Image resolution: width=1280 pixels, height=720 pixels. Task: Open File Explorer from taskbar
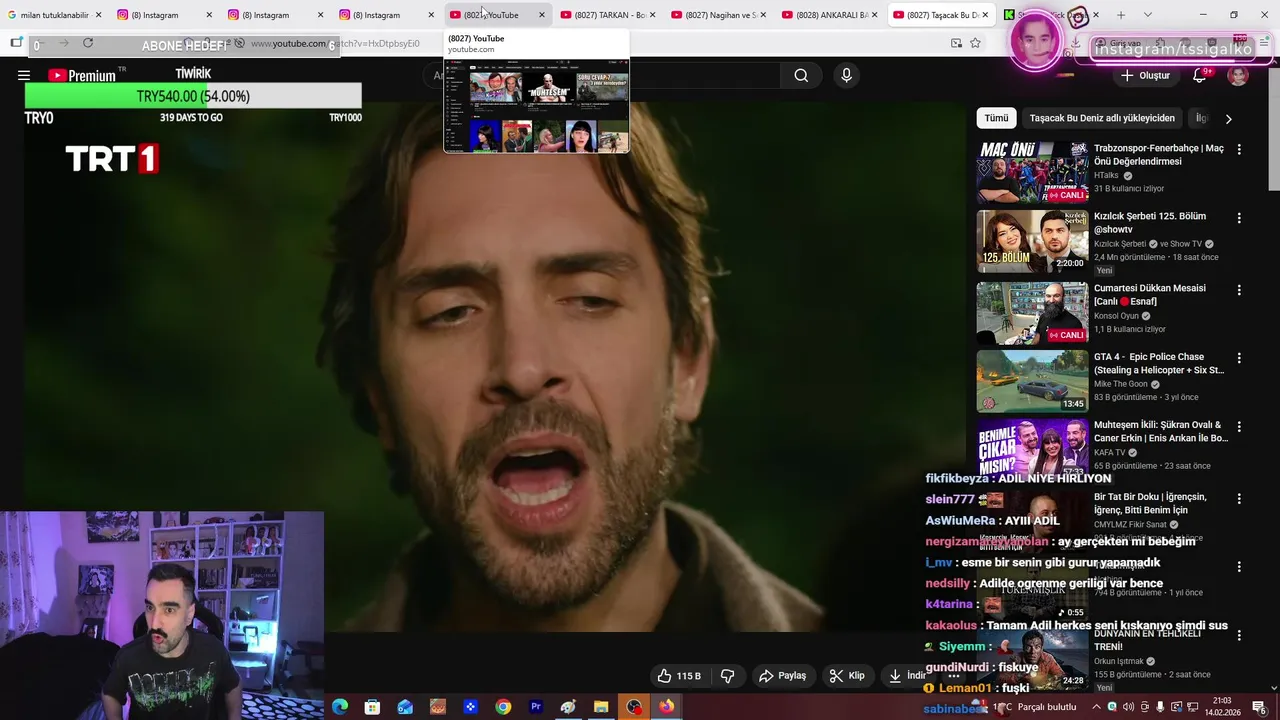pos(601,707)
